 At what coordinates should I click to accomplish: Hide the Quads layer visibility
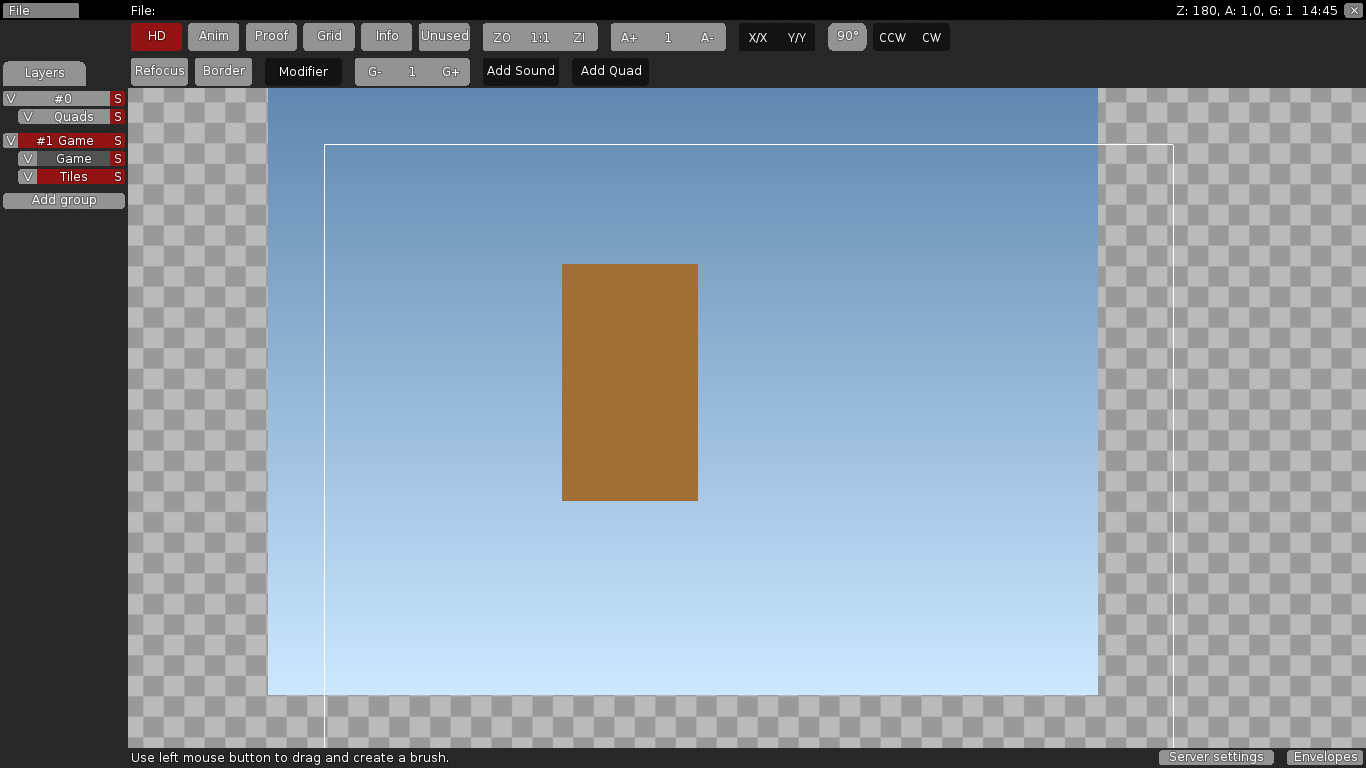[x=26, y=116]
